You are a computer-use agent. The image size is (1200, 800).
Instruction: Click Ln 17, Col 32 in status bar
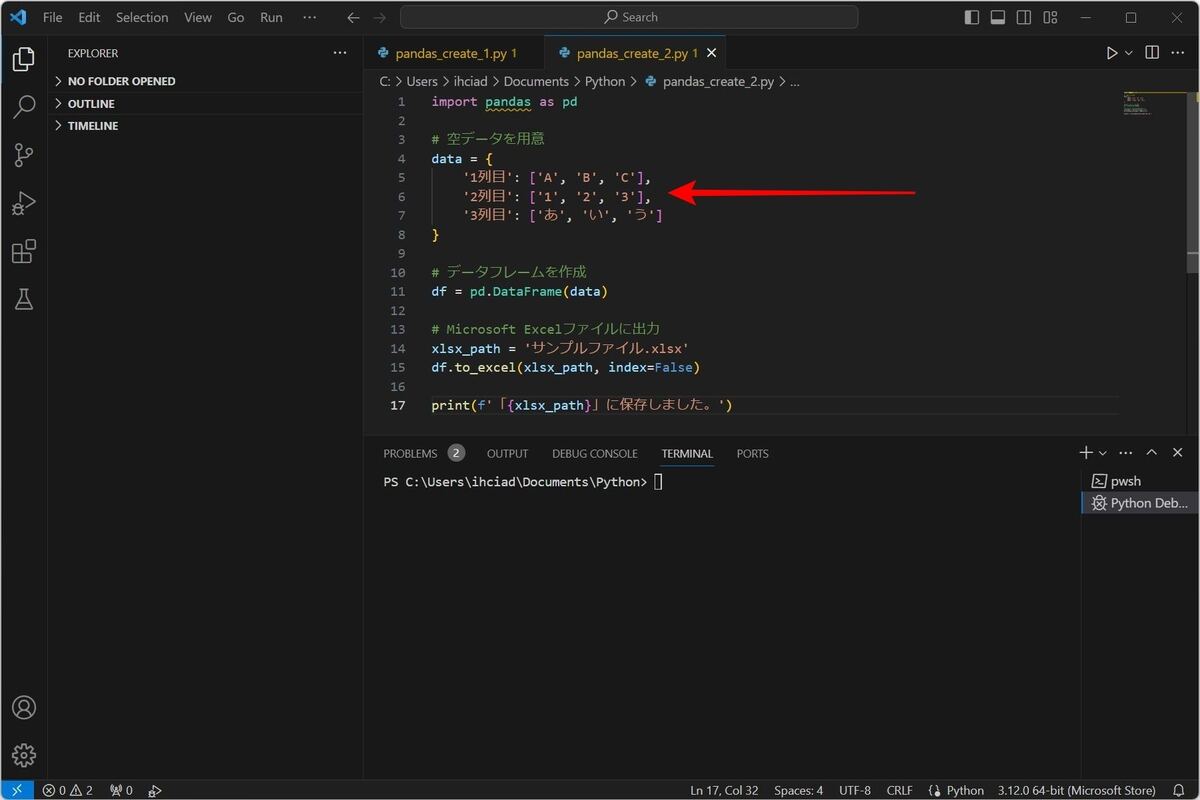(724, 790)
